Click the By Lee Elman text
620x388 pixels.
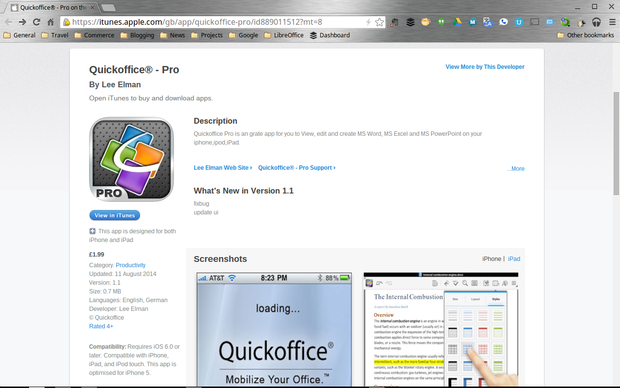click(115, 85)
